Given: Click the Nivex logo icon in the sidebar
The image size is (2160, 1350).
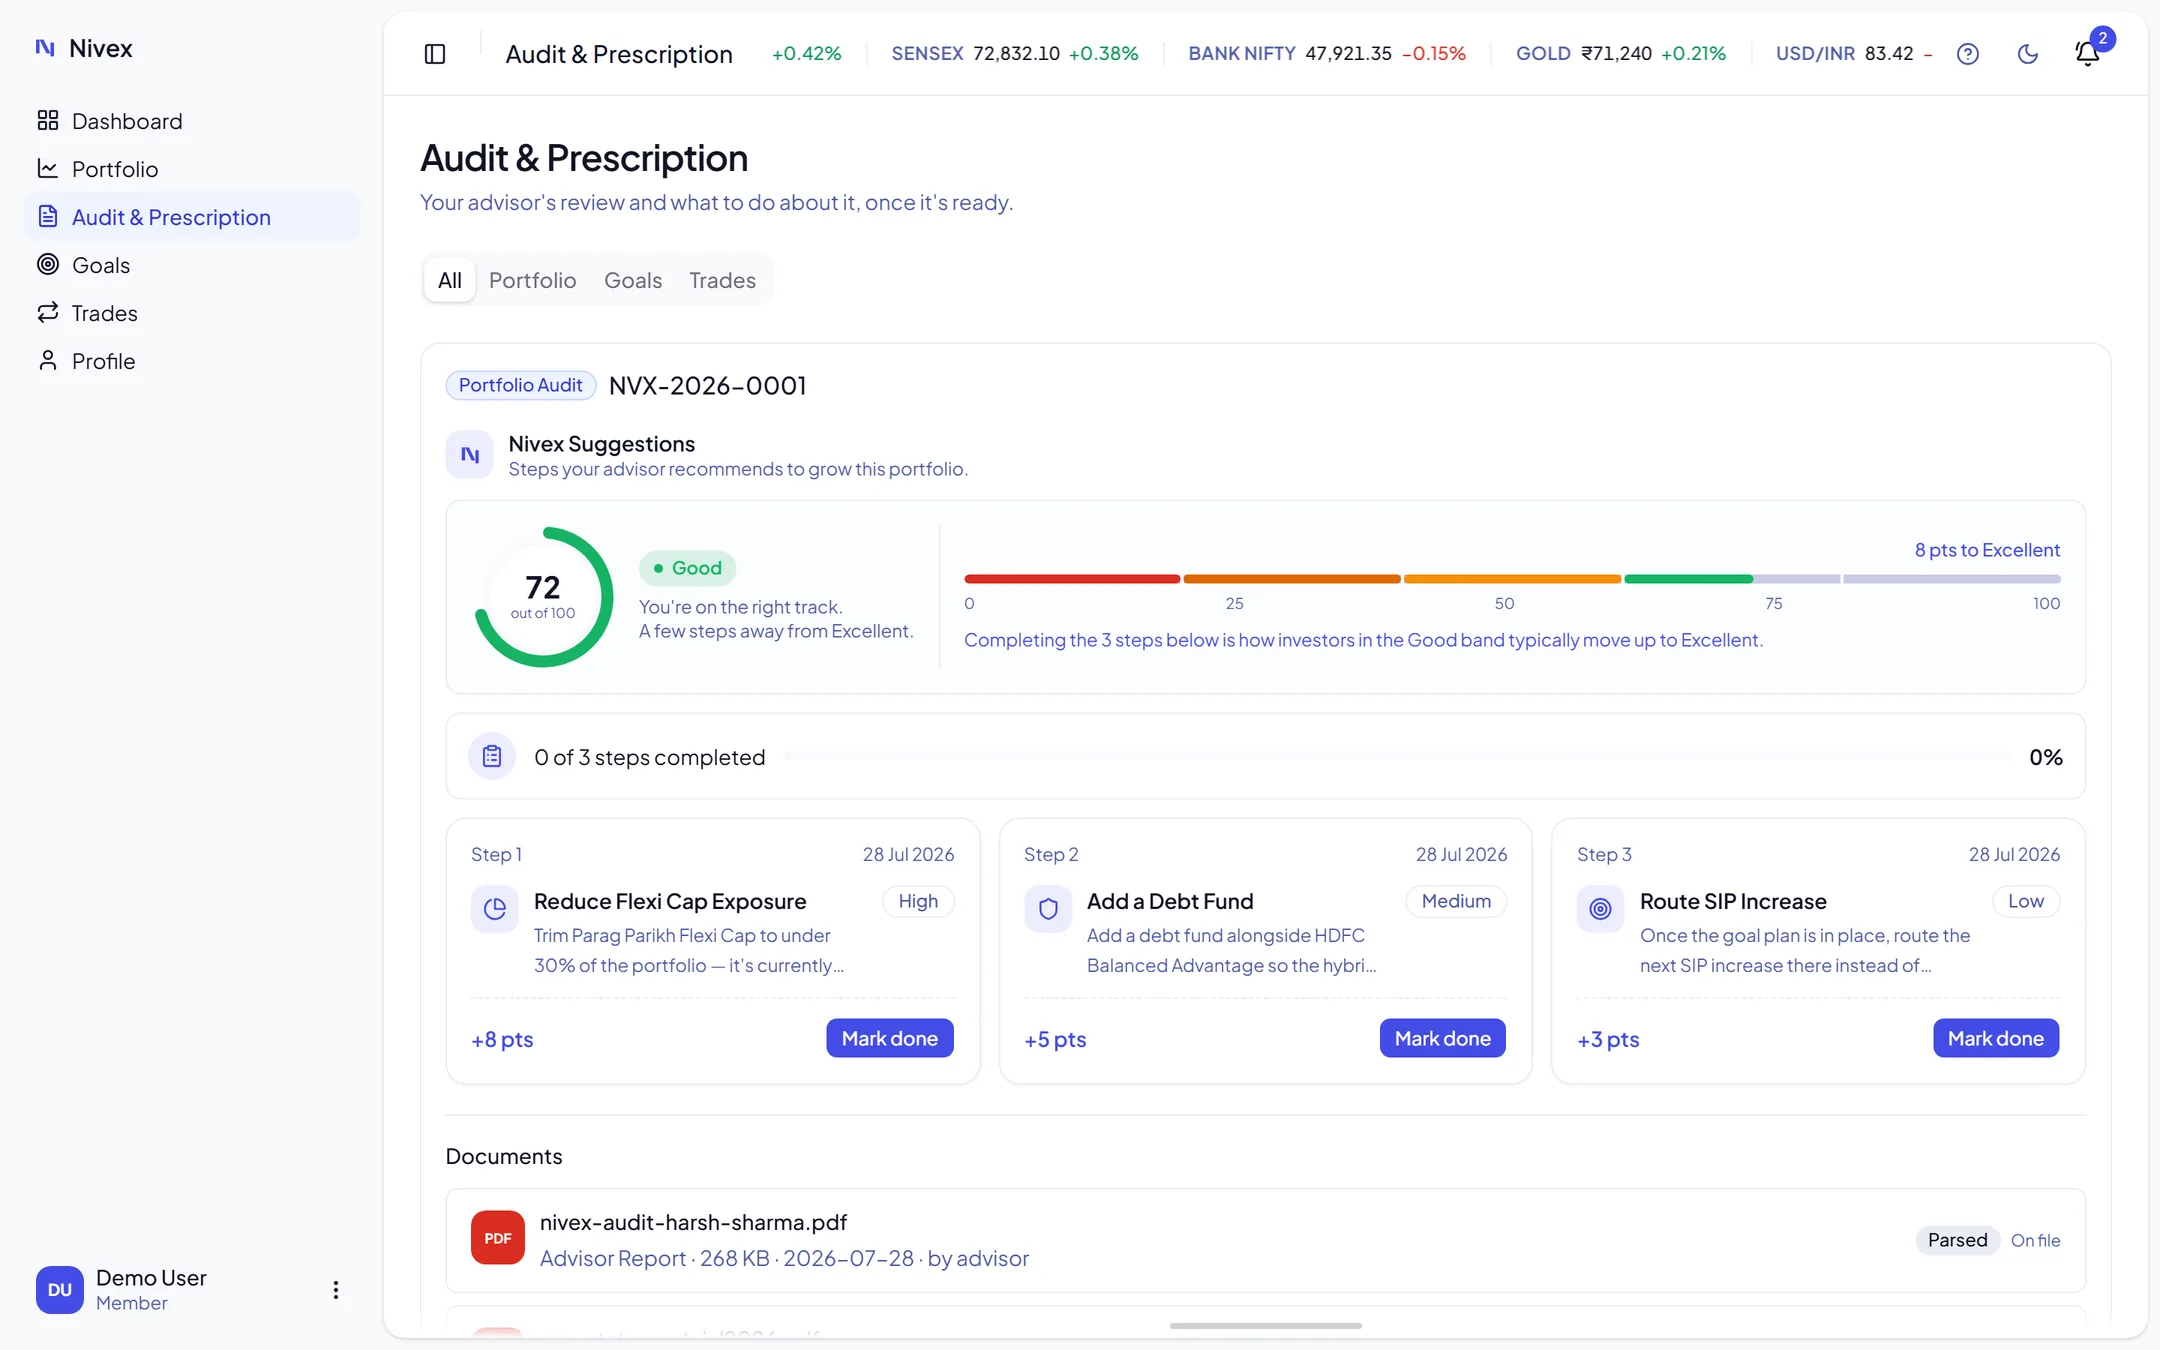Looking at the screenshot, I should 45,48.
